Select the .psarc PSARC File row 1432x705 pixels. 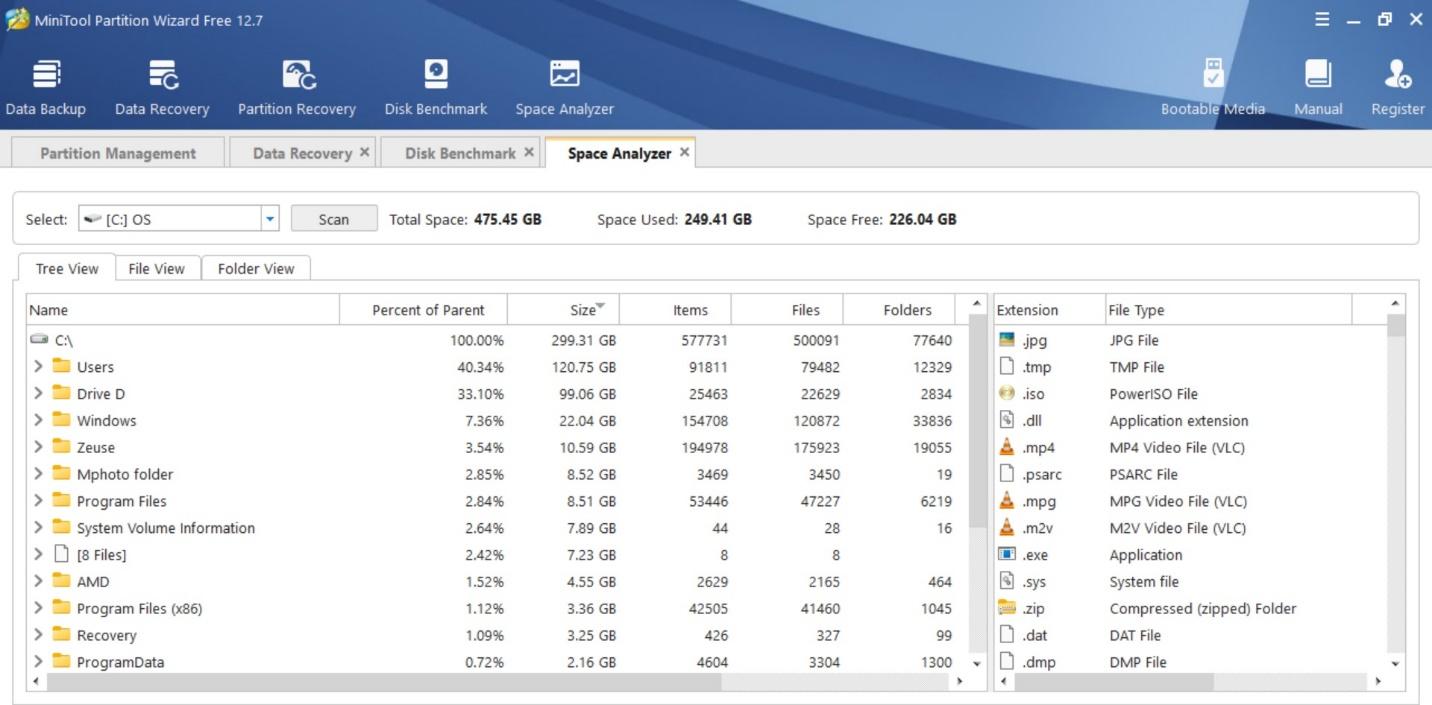coord(1190,474)
